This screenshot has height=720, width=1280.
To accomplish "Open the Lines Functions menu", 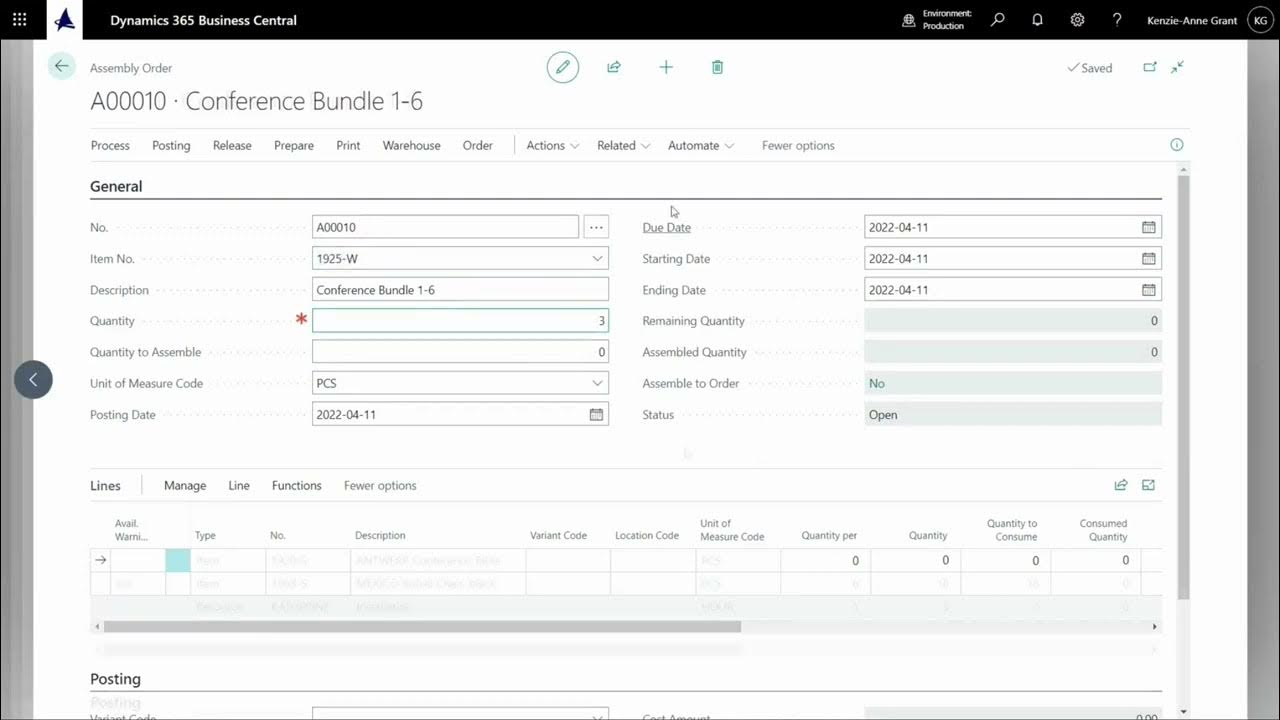I will pyautogui.click(x=297, y=485).
